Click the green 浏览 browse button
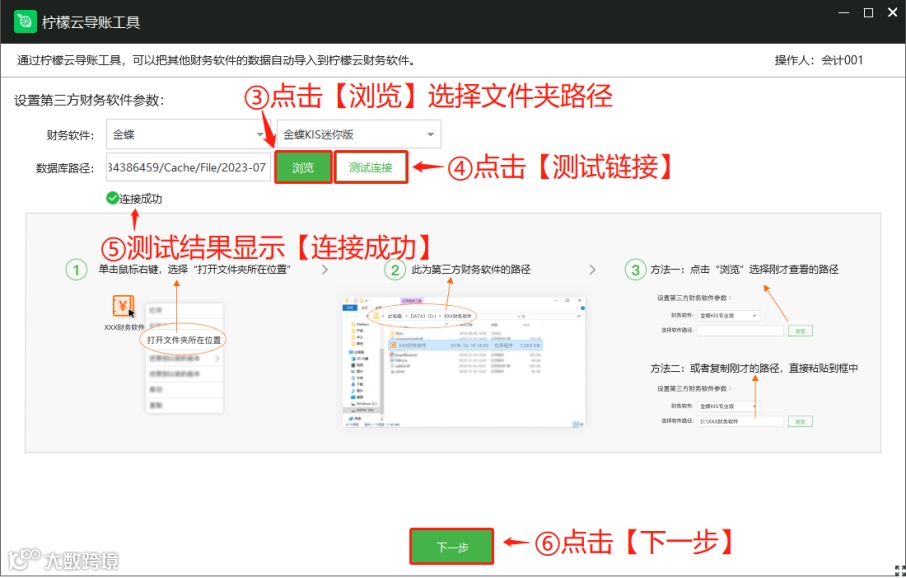This screenshot has height=578, width=906. click(303, 168)
